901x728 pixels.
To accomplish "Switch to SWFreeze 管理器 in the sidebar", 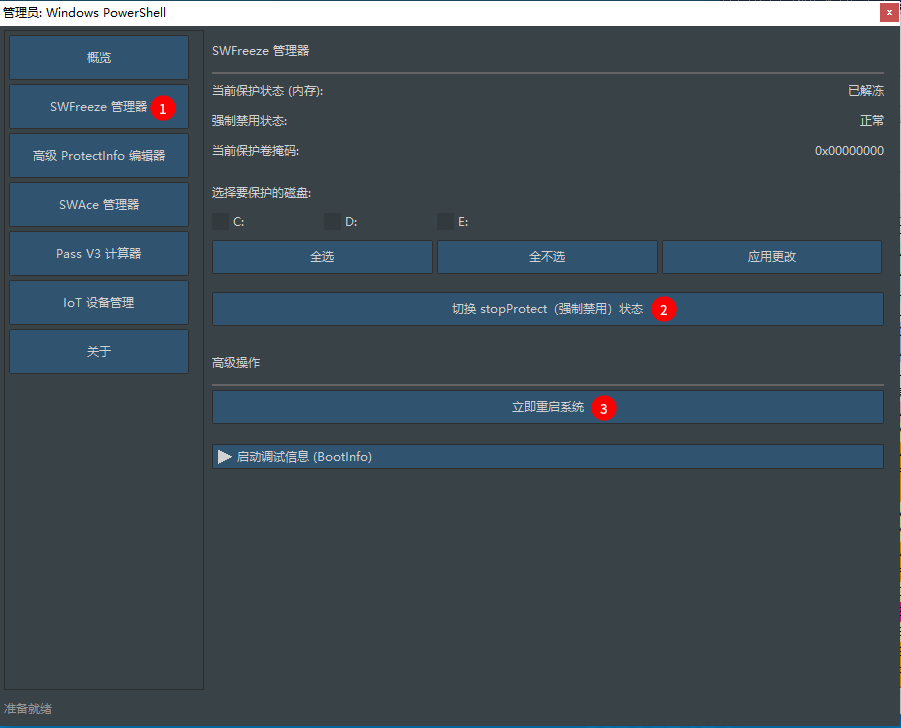I will [x=99, y=107].
